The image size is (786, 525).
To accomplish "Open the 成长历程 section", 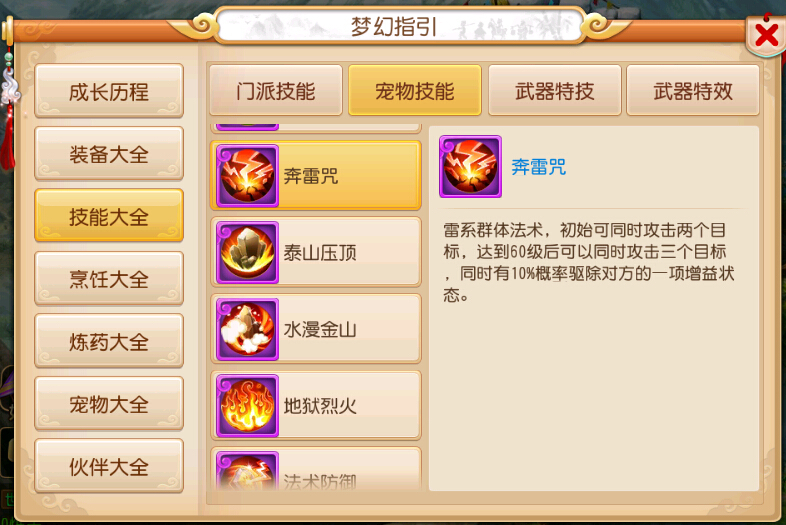I will click(x=109, y=91).
